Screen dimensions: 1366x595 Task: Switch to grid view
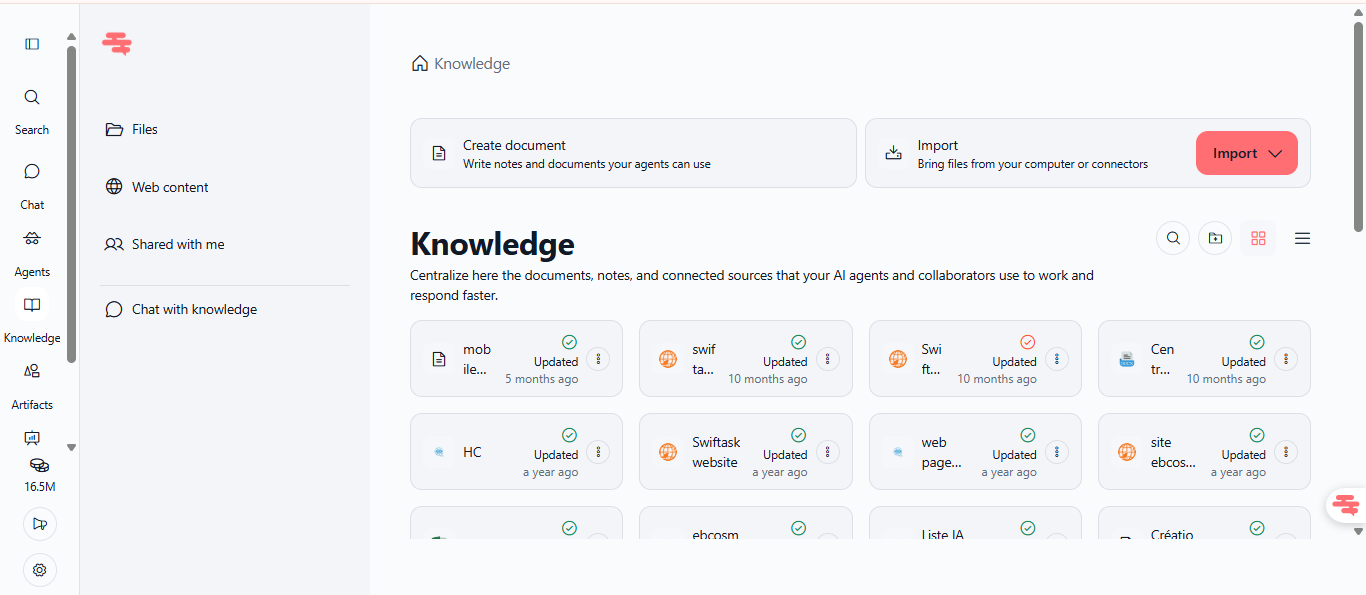point(1258,238)
